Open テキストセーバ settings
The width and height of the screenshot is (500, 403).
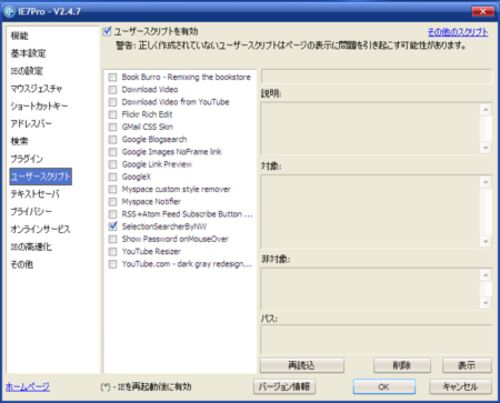click(35, 194)
